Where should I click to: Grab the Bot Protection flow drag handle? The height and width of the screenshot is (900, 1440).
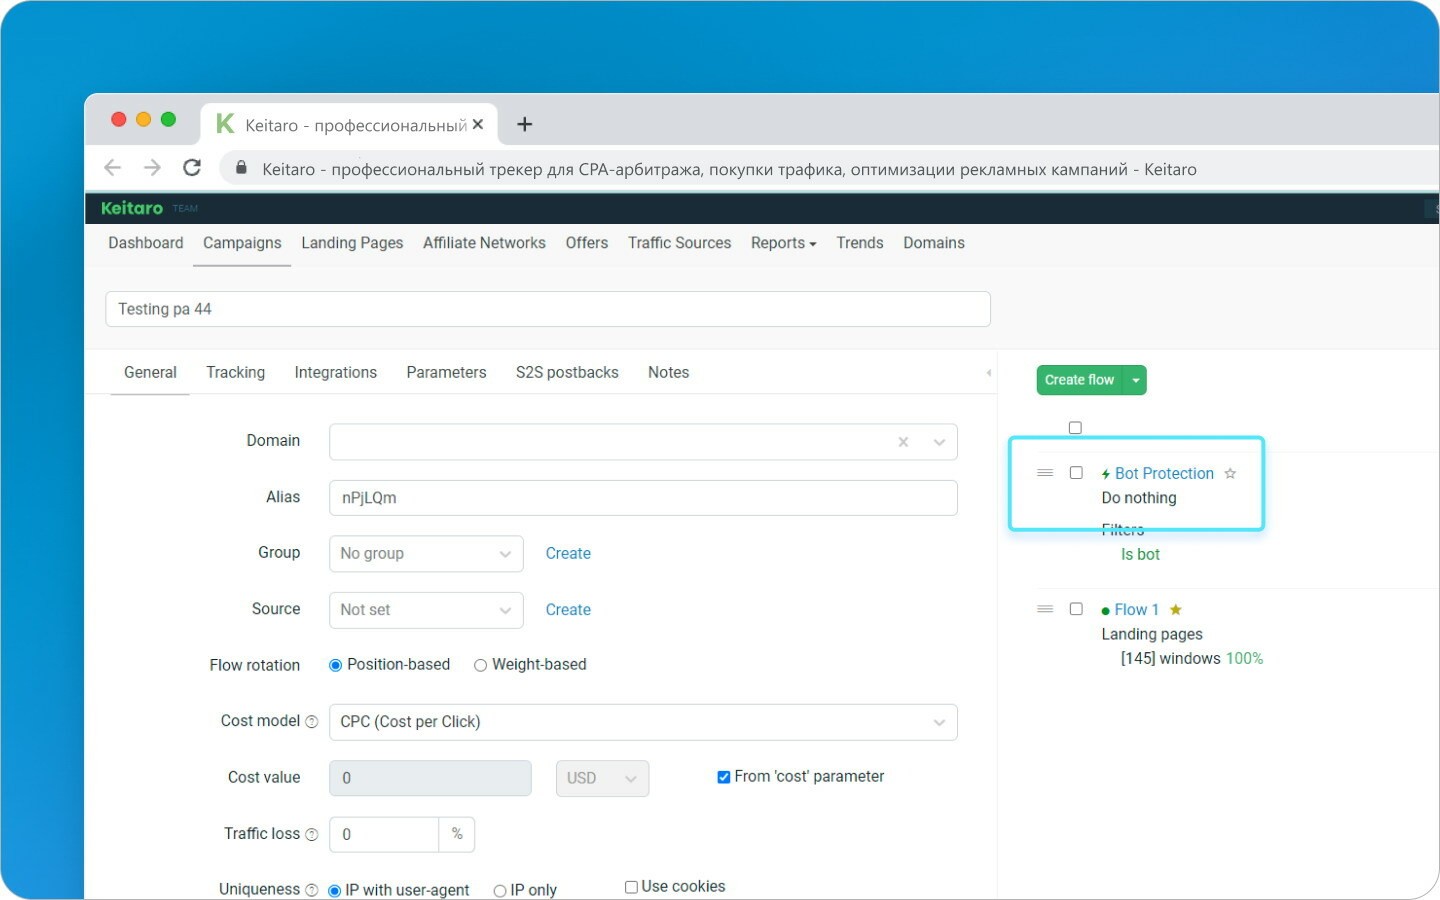(1045, 473)
